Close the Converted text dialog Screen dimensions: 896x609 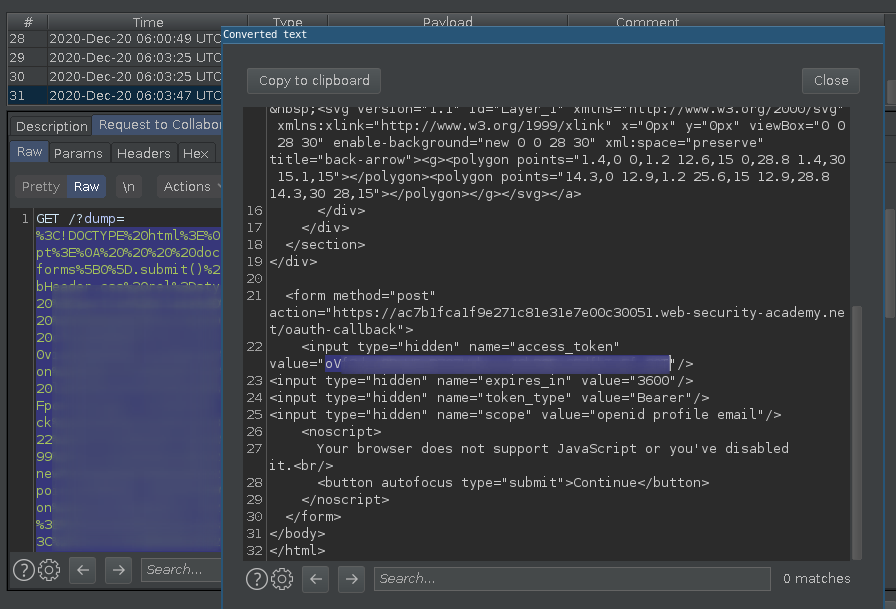click(831, 81)
